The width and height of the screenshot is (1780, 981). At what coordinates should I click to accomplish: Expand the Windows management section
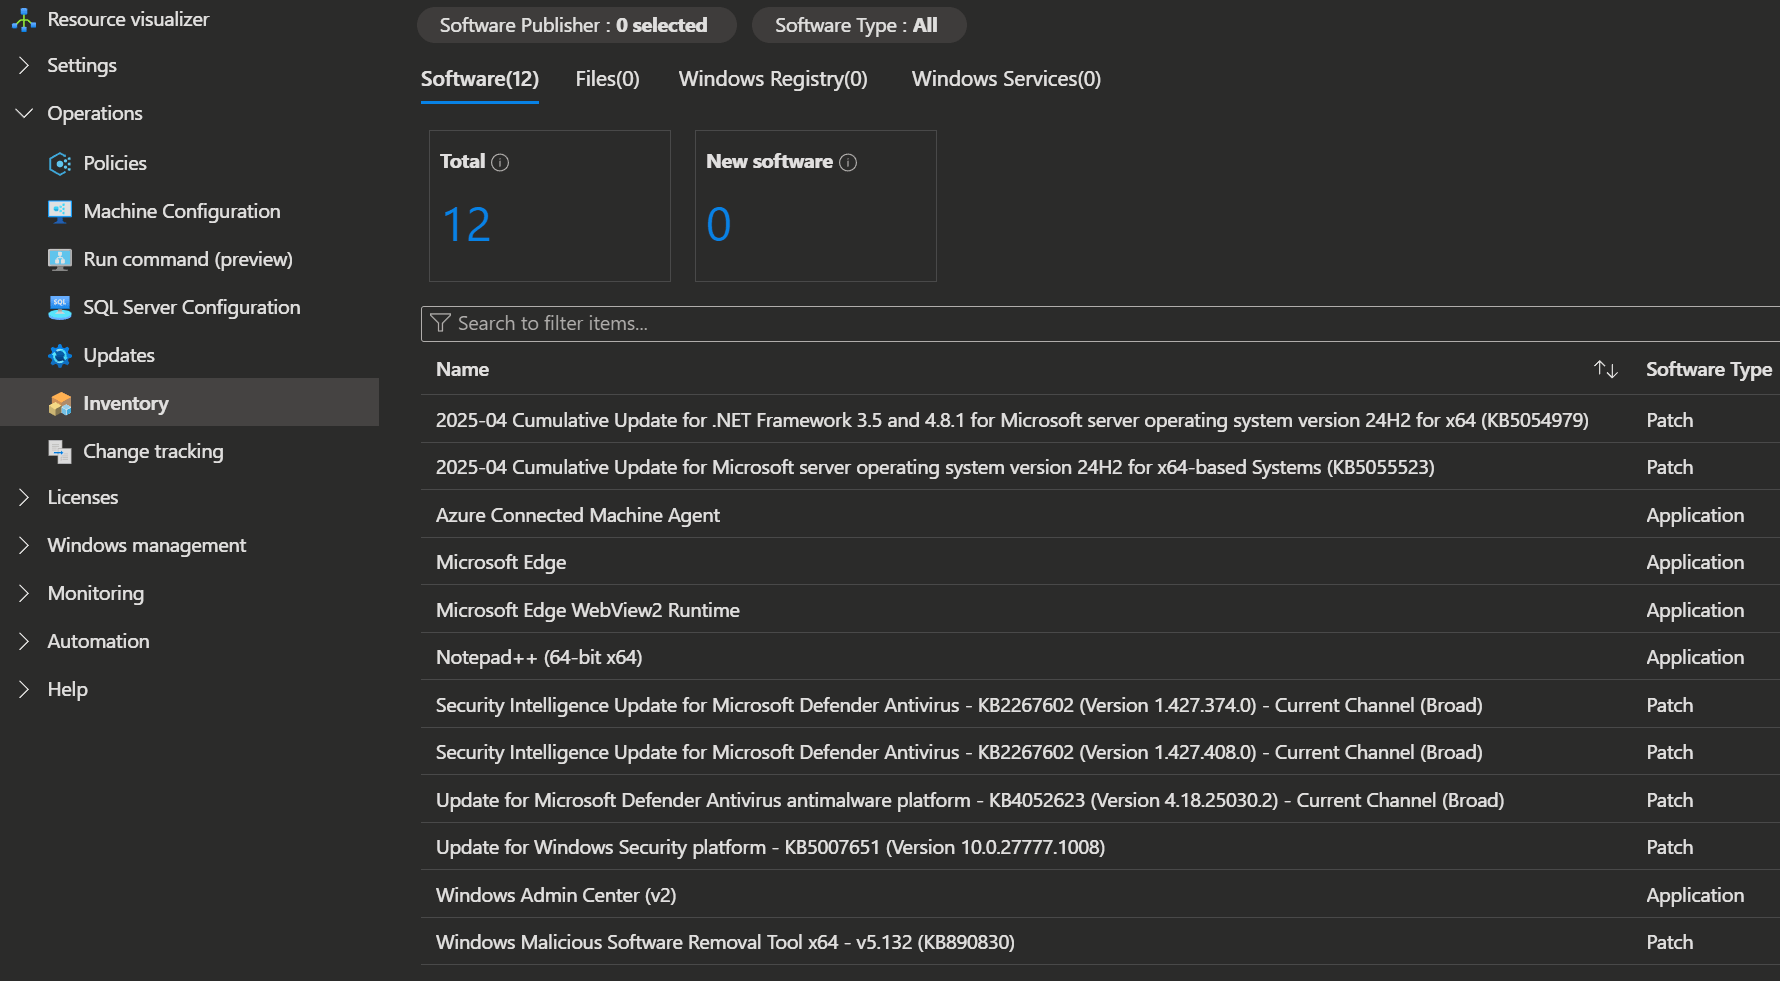(x=24, y=545)
